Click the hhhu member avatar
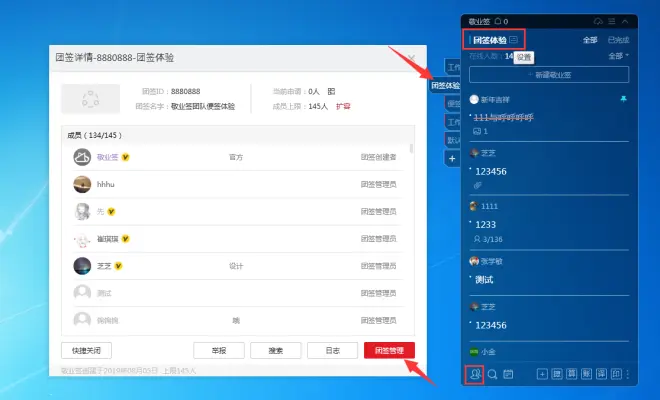The image size is (660, 400). pyautogui.click(x=82, y=184)
